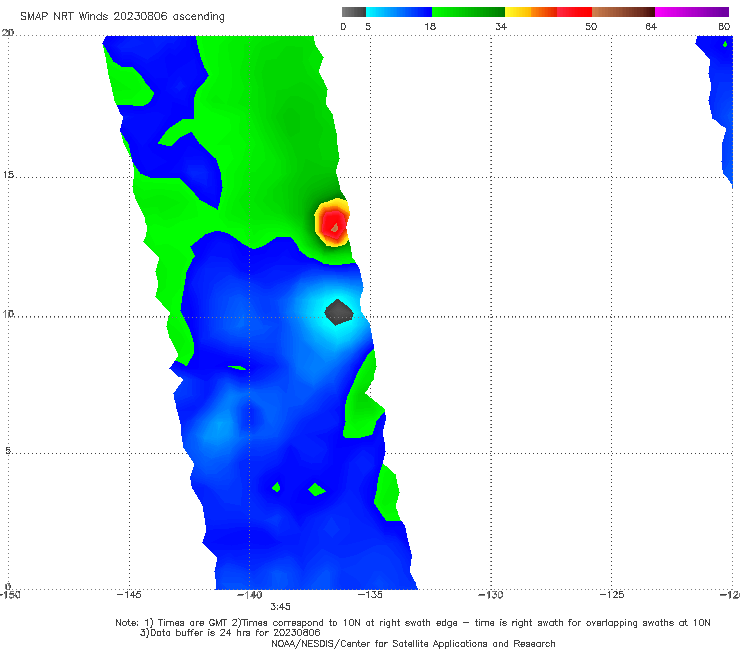This screenshot has height=650, width=740.
Task: Click the color bar label "34"
Action: tap(501, 26)
